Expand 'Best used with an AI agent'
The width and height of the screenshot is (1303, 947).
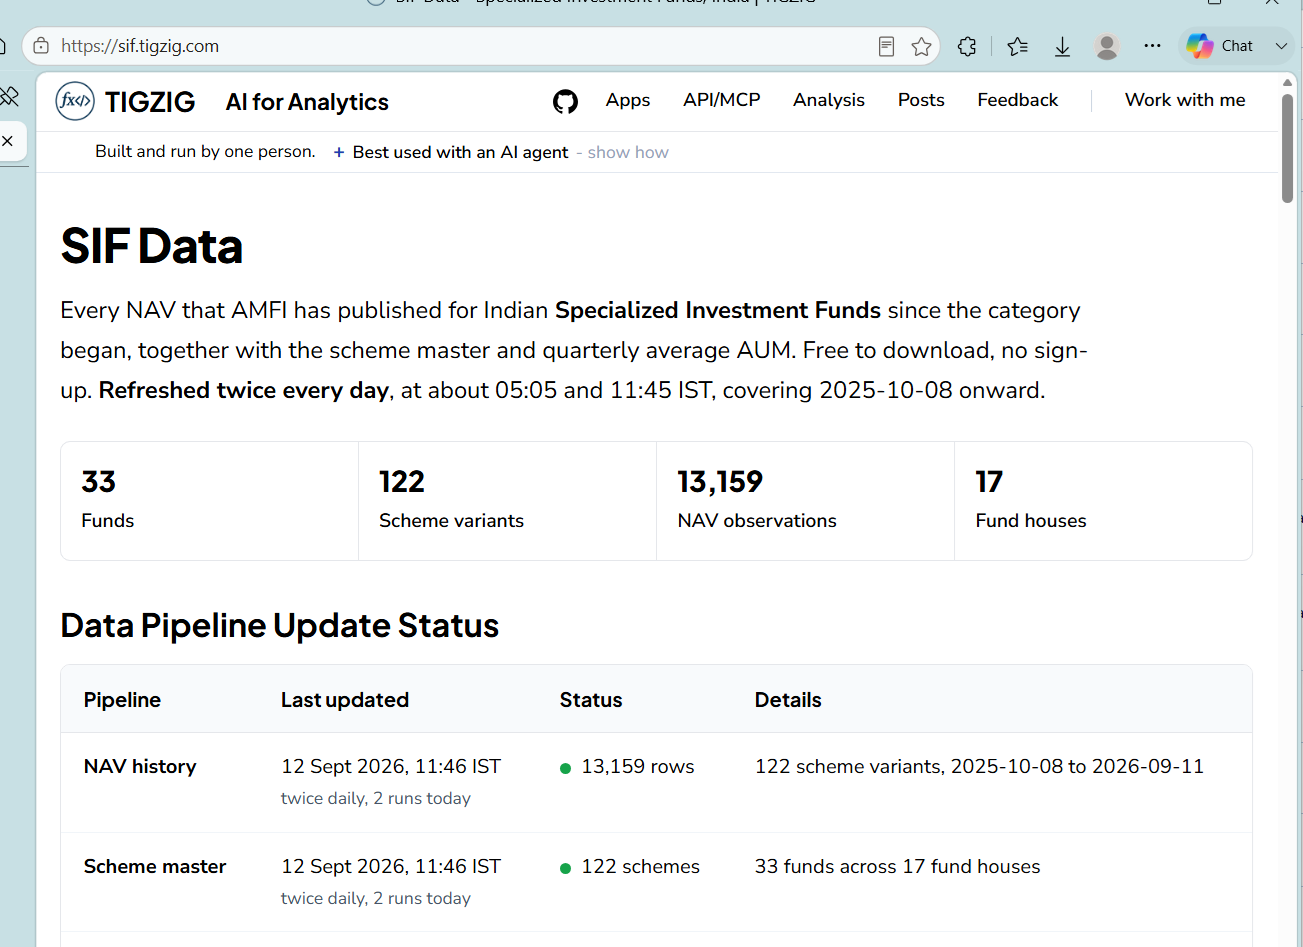click(x=451, y=152)
